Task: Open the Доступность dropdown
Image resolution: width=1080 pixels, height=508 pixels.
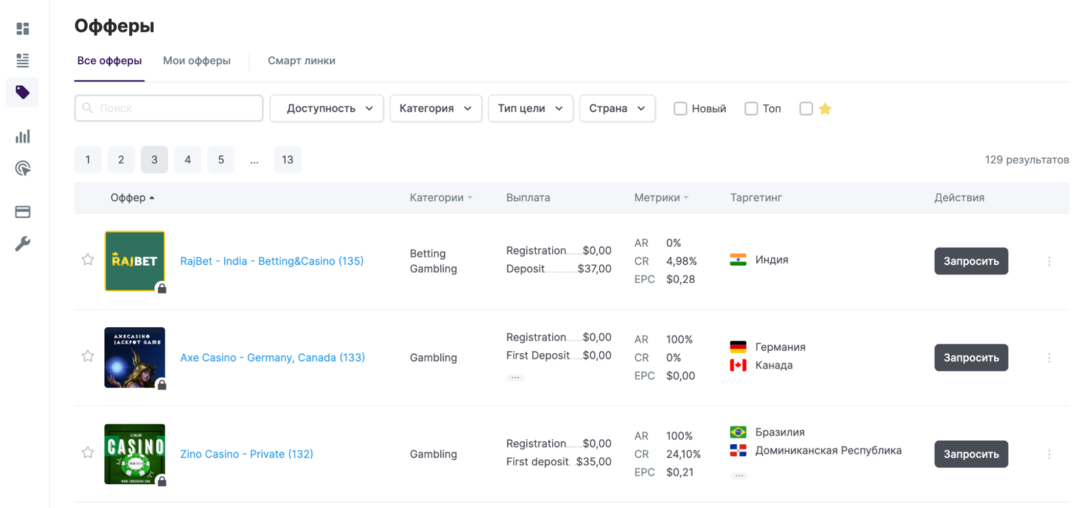Action: click(x=326, y=108)
